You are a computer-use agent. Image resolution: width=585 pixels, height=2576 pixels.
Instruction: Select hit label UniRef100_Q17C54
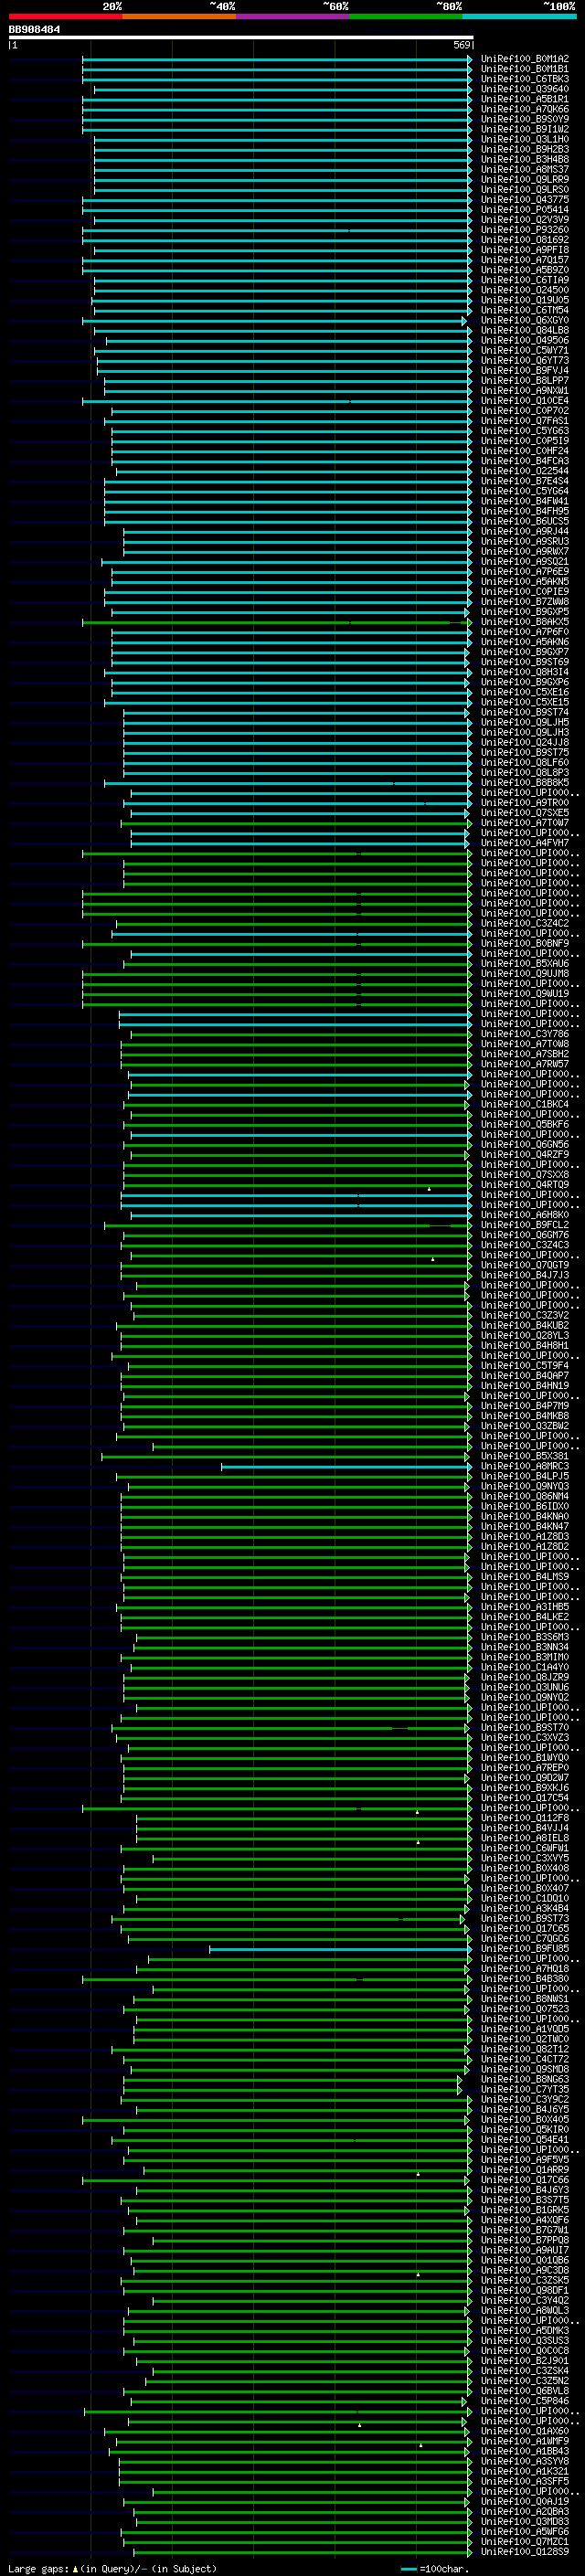pos(525,1798)
